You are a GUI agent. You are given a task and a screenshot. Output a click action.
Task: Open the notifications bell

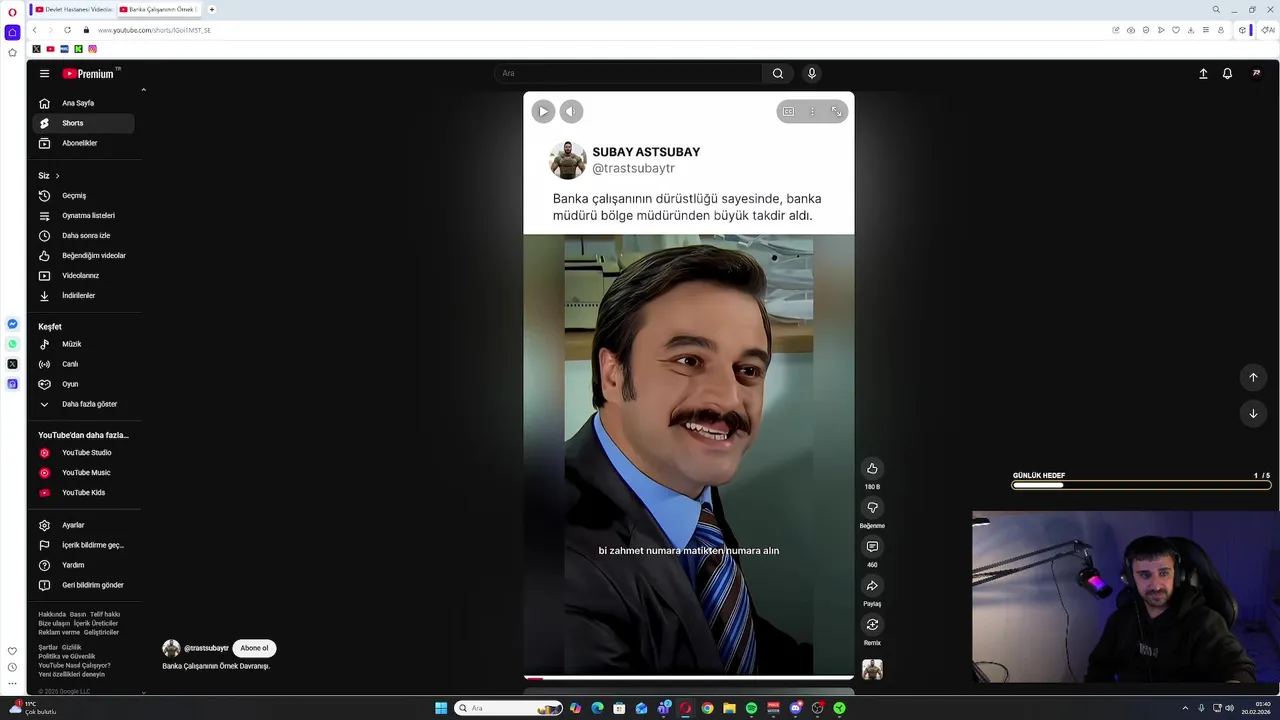[1227, 73]
